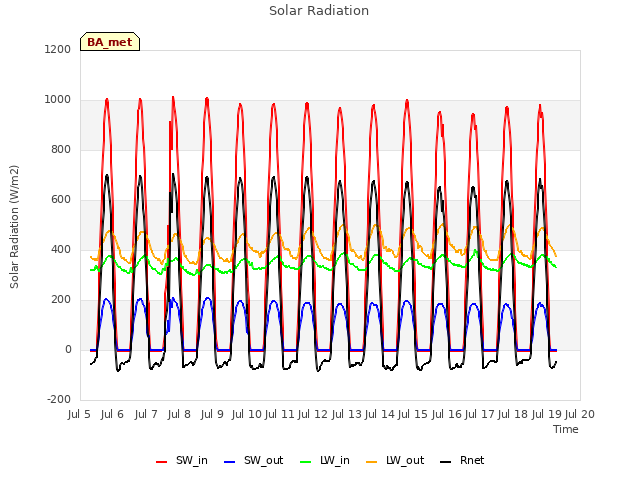Click the Jul 5 x-axis label

[x=79, y=414]
